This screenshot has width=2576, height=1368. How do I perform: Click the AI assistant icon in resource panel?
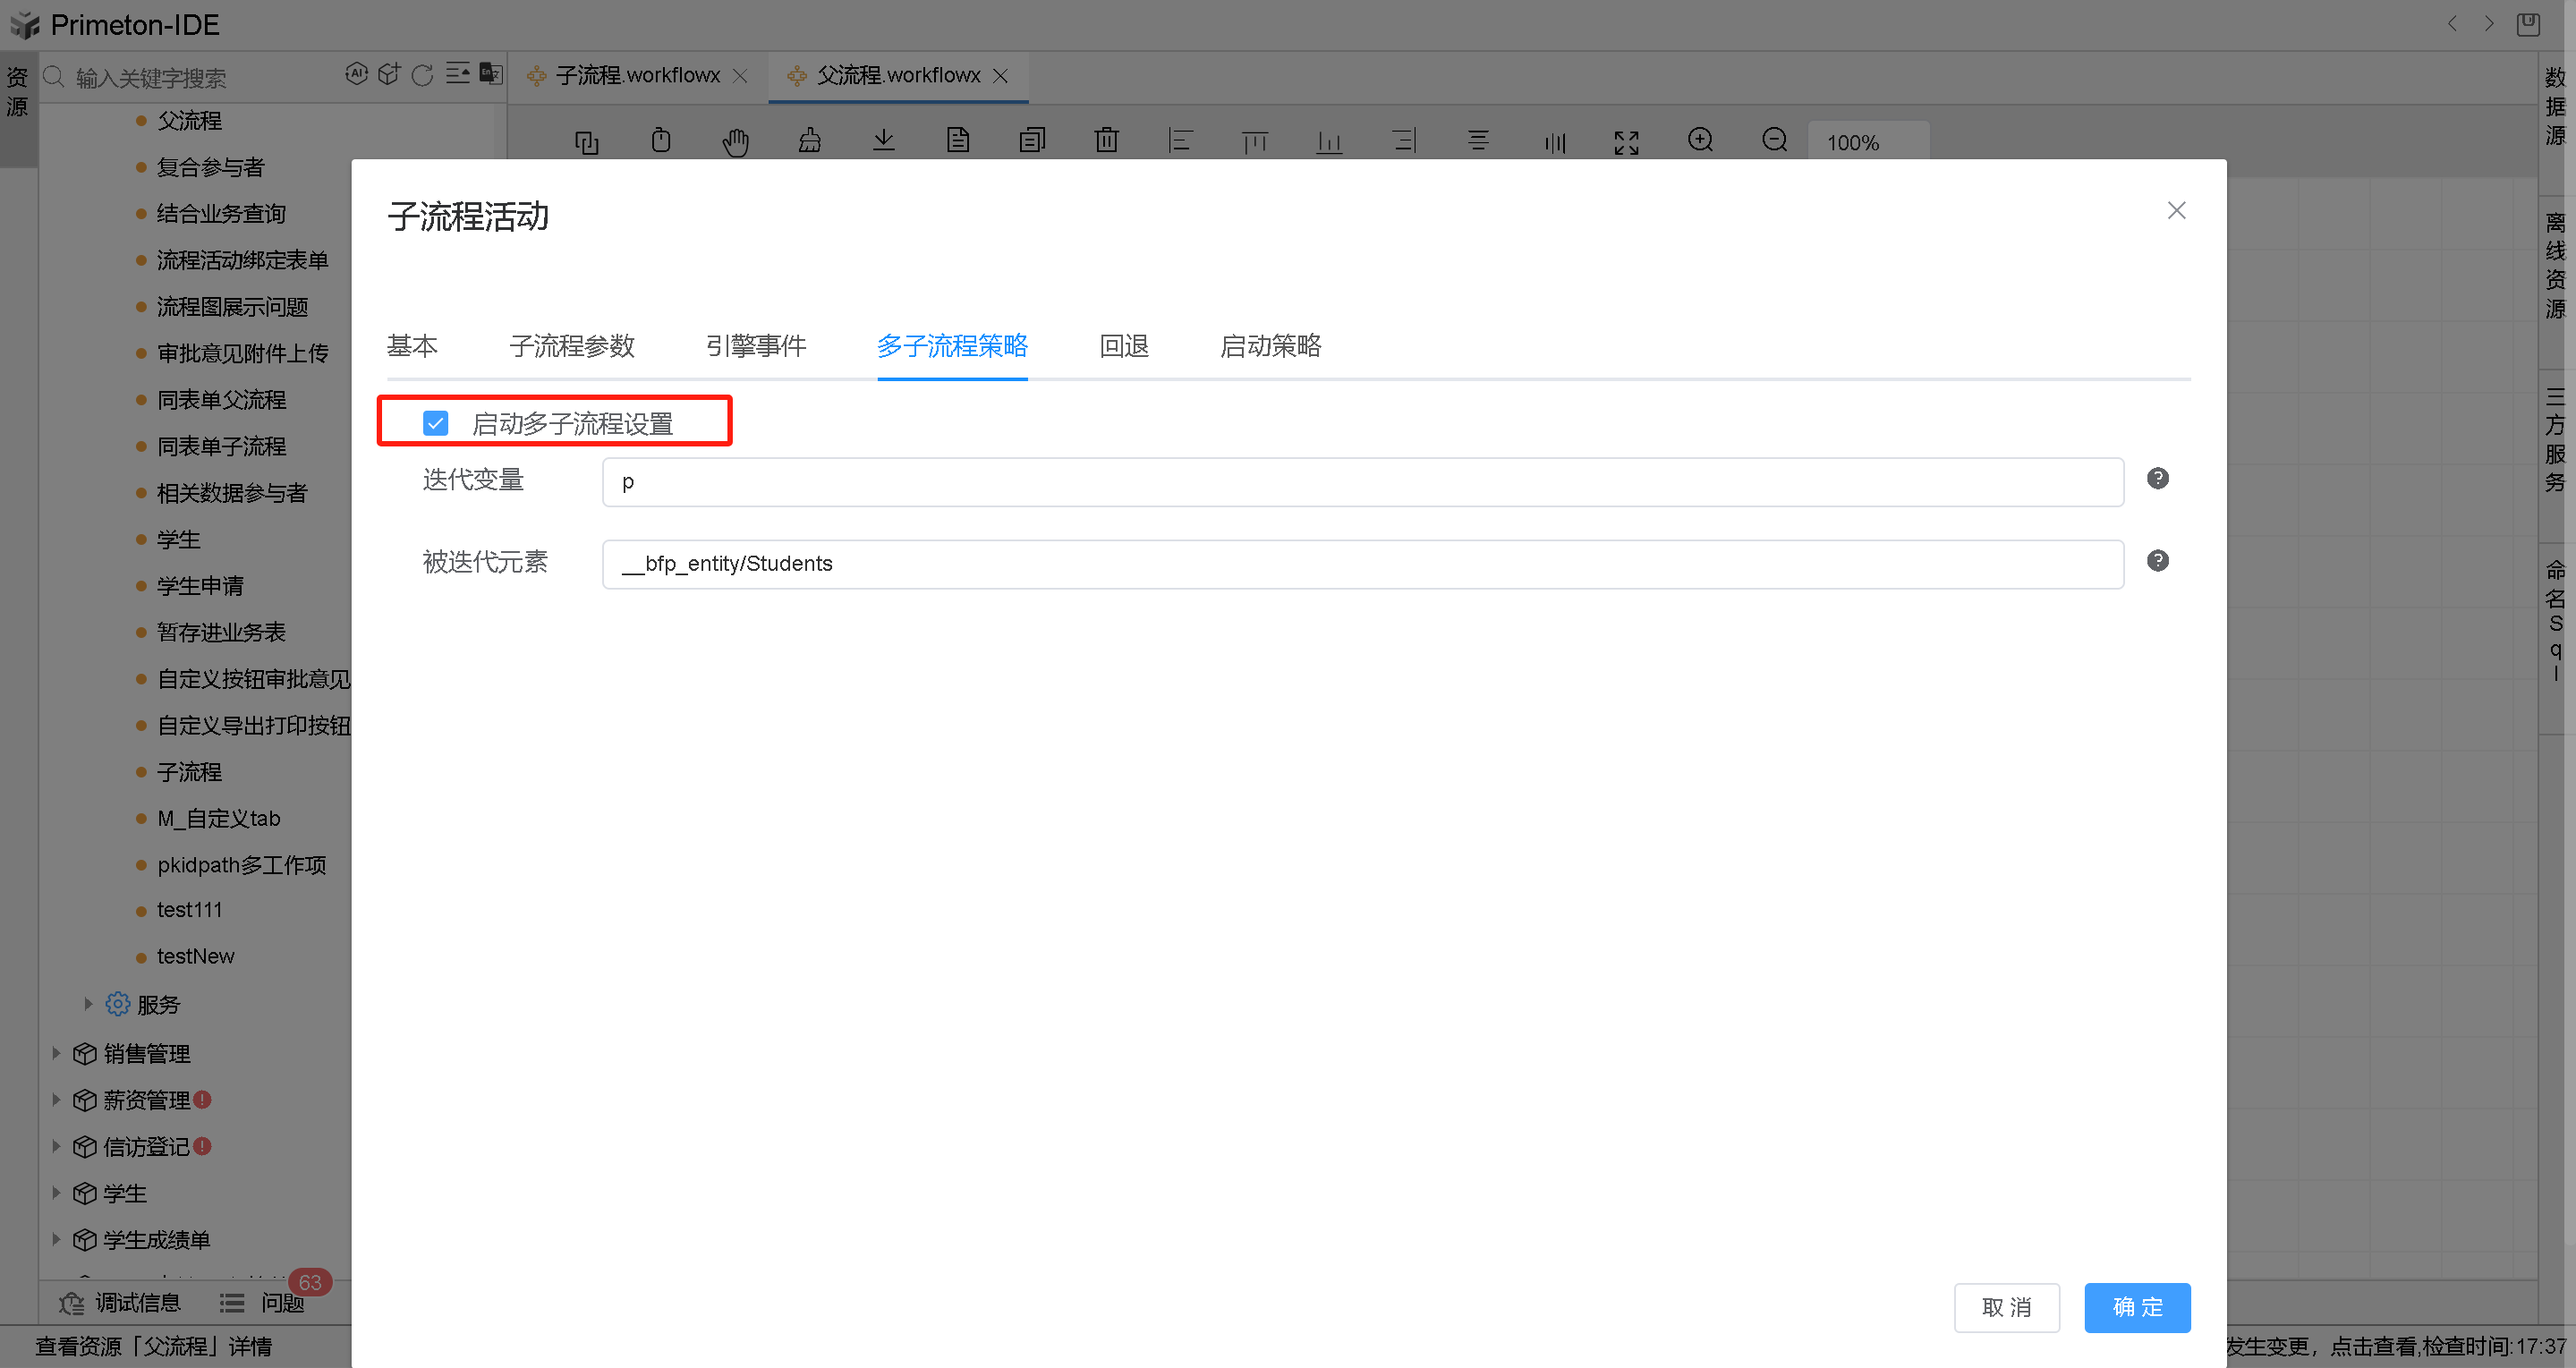[x=356, y=74]
